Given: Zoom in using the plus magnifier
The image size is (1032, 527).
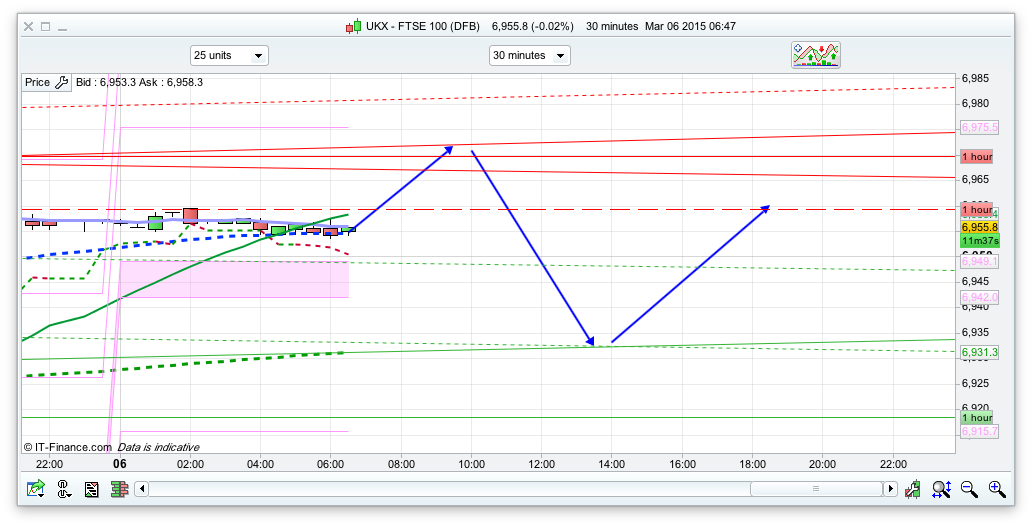Looking at the screenshot, I should [x=997, y=489].
